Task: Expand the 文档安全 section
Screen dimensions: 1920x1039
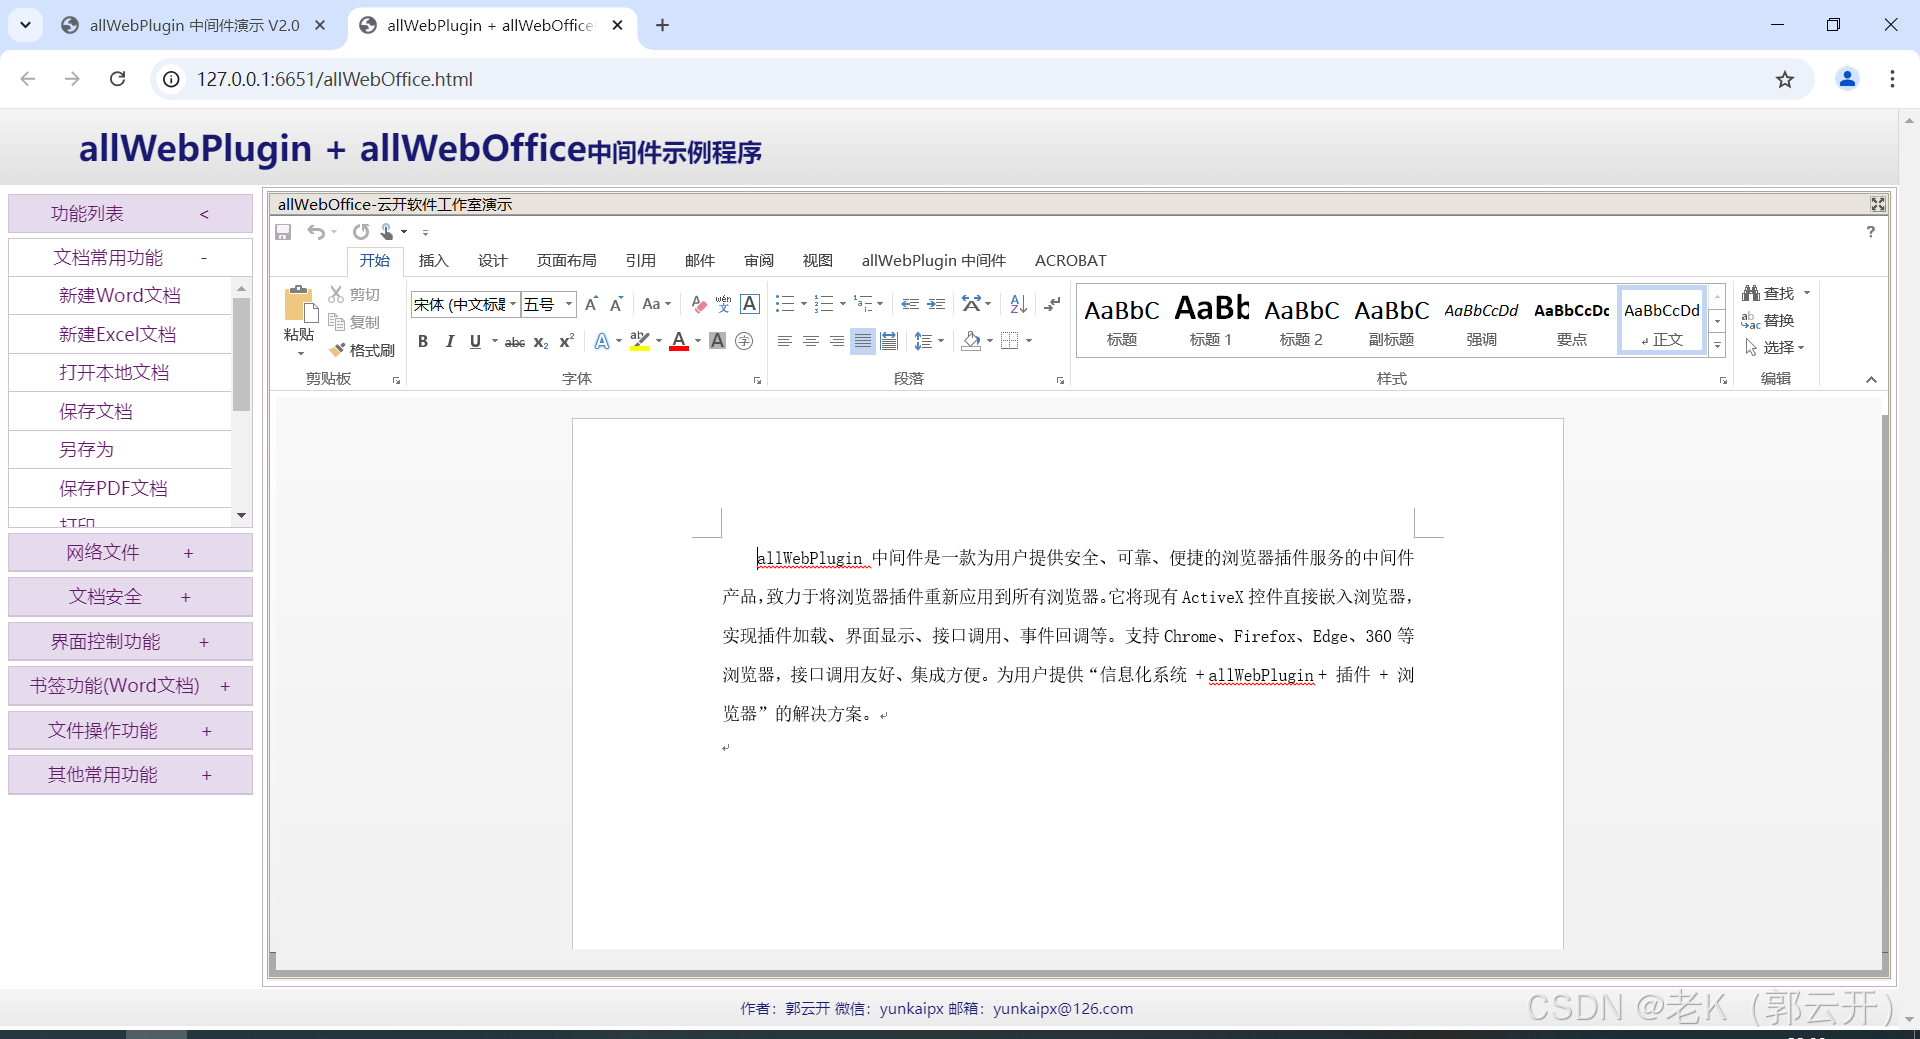Action: click(130, 597)
